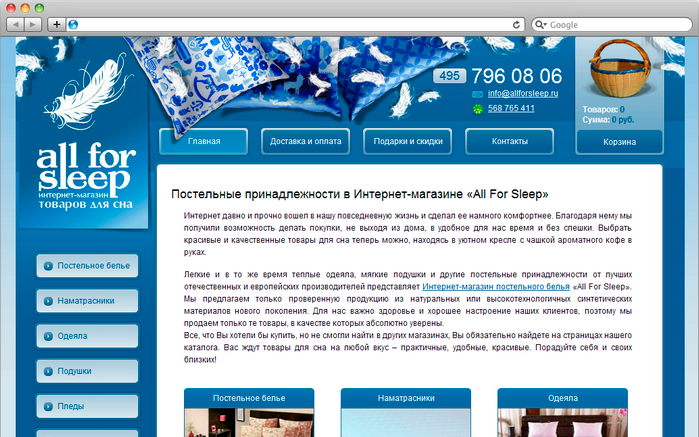Go back with the browser back arrow
Screen dimensions: 699x437
16,25
